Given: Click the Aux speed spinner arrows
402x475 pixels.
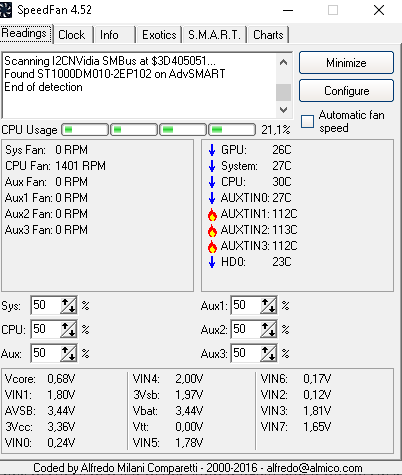Looking at the screenshot, I should tap(68, 353).
